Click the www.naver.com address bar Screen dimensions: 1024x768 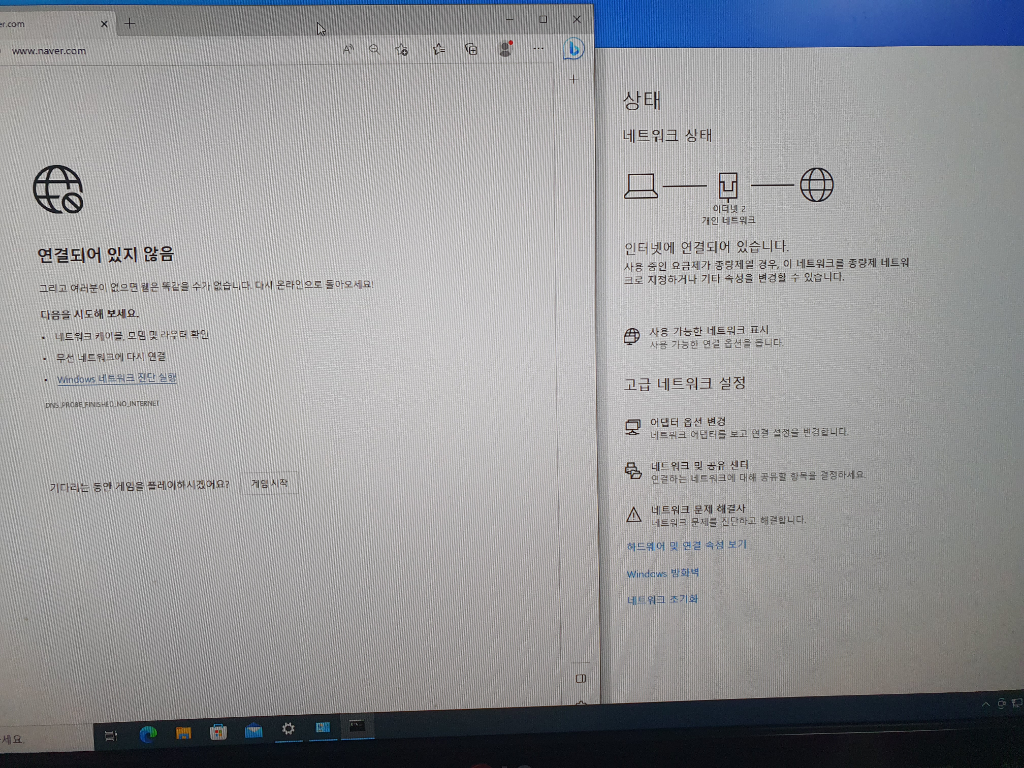pos(150,50)
